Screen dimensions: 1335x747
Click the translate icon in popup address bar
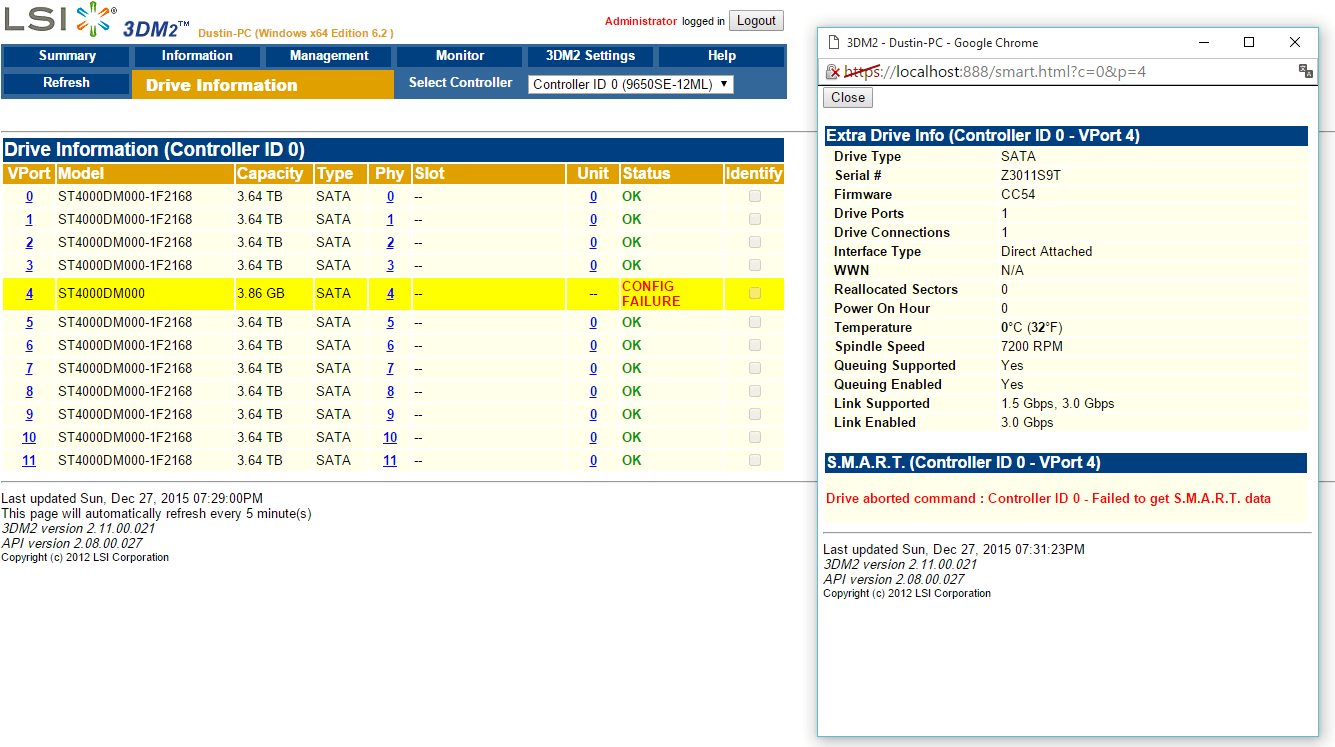click(1305, 71)
